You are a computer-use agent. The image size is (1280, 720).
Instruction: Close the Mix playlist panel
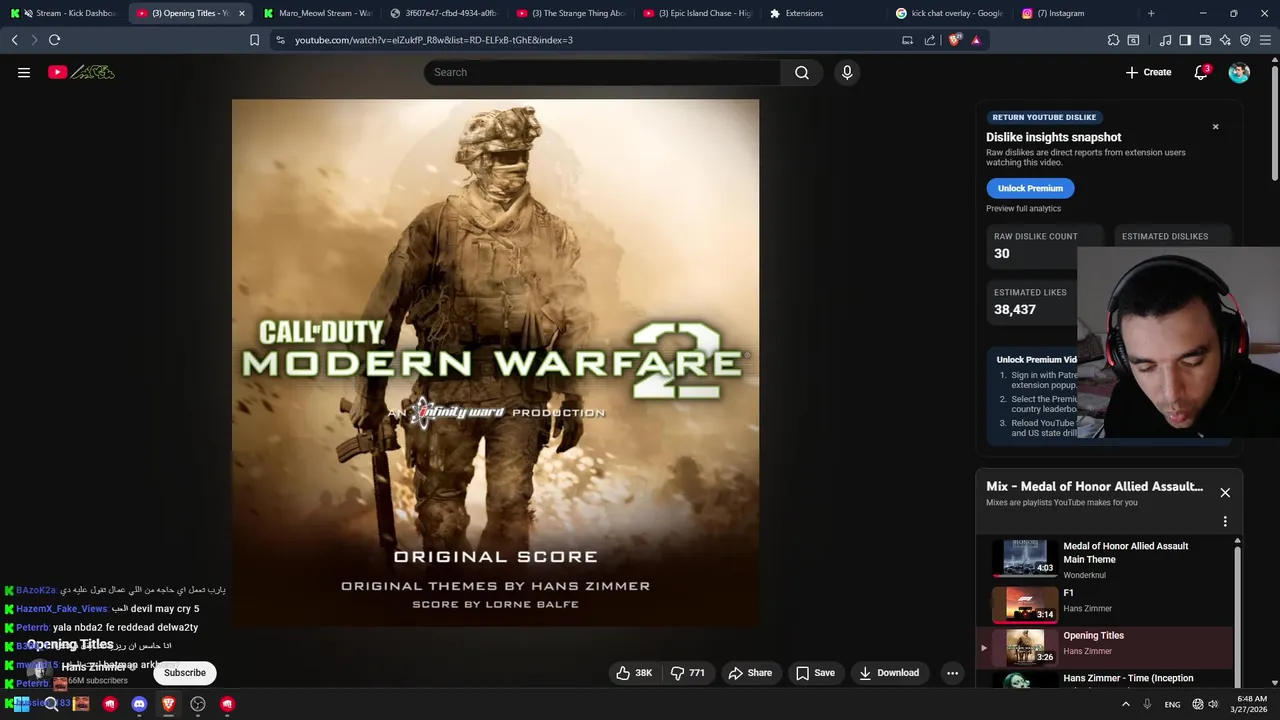coord(1225,492)
